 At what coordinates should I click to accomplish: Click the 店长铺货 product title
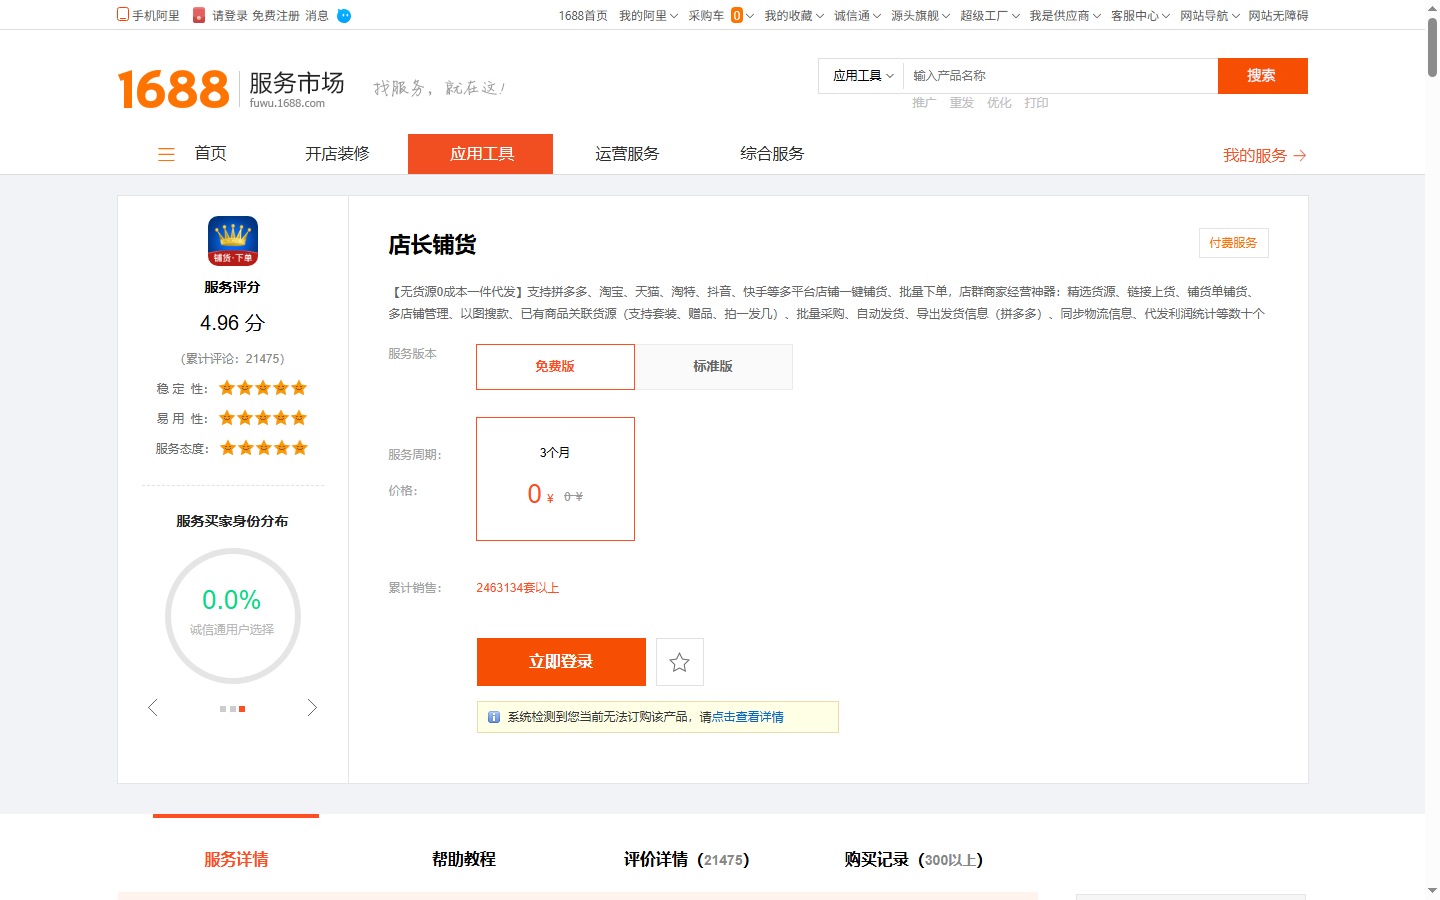coord(432,245)
